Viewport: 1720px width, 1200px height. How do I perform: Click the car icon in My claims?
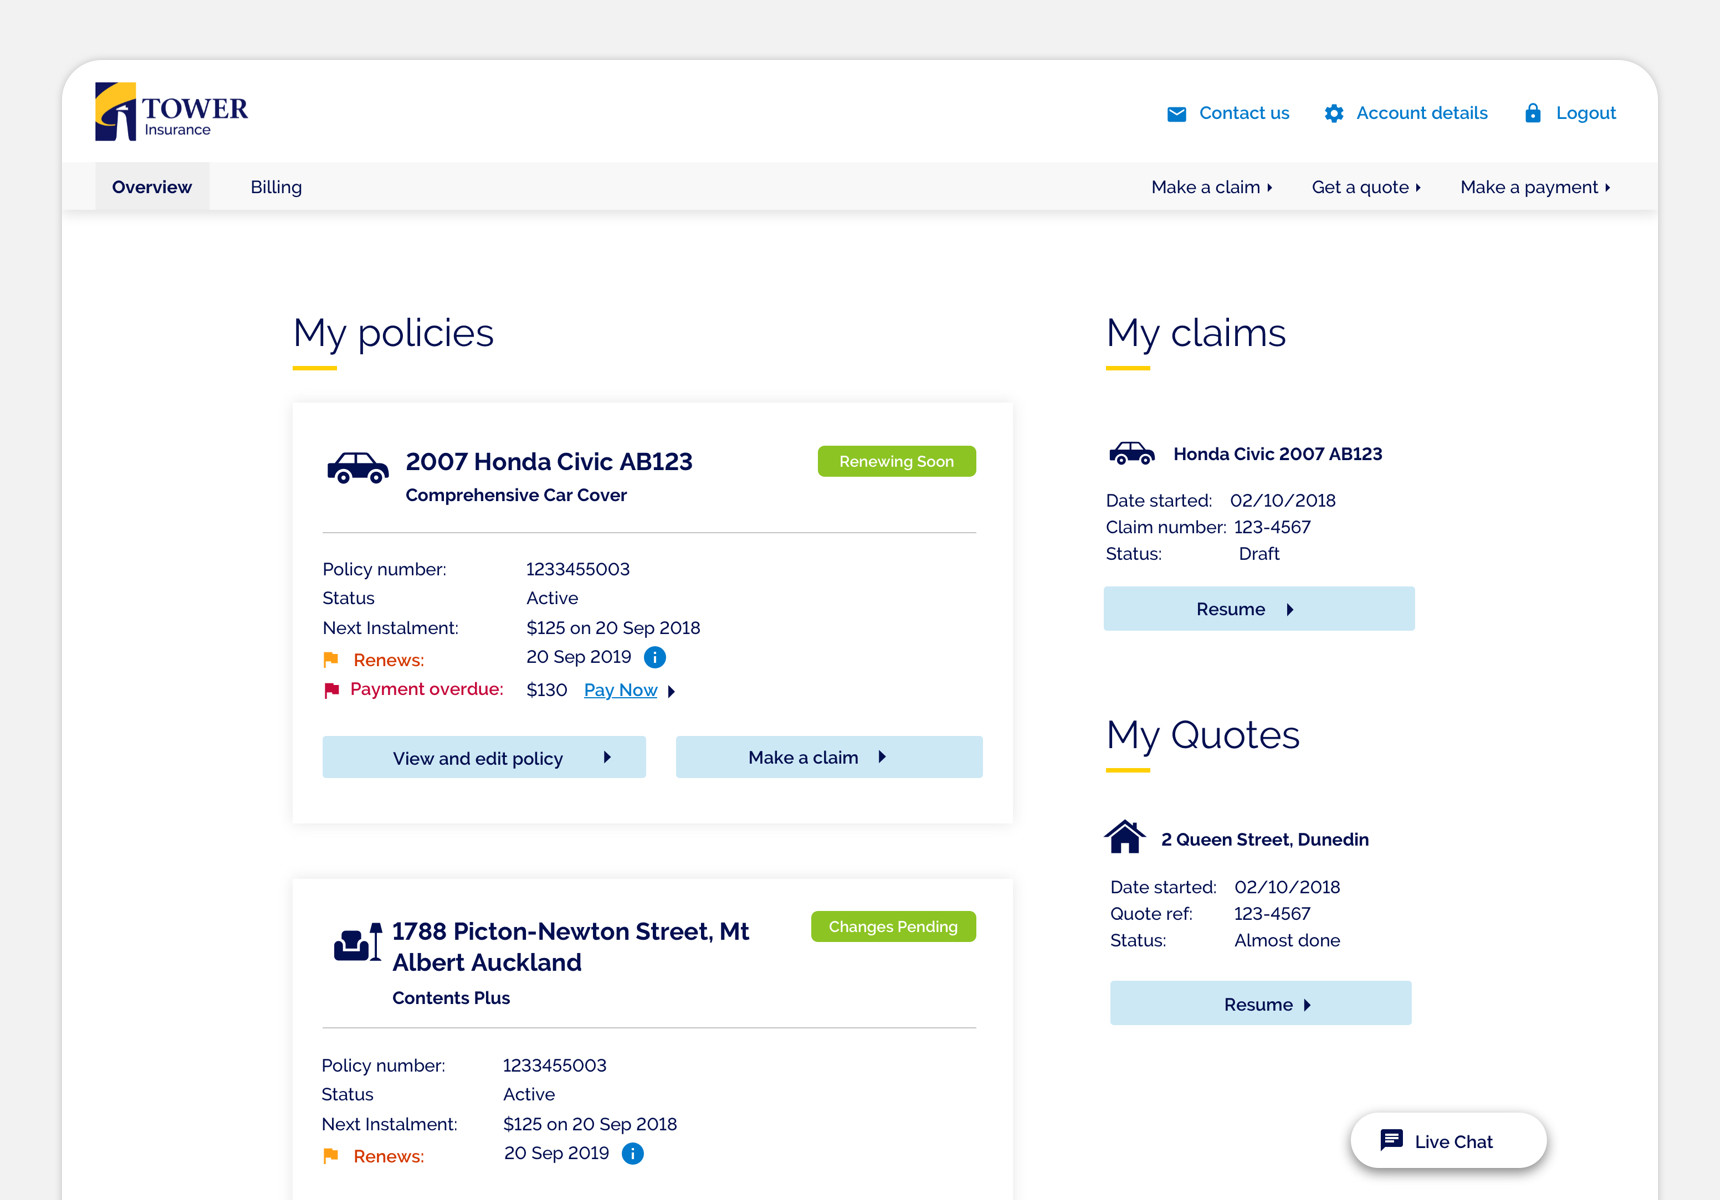click(x=1131, y=454)
